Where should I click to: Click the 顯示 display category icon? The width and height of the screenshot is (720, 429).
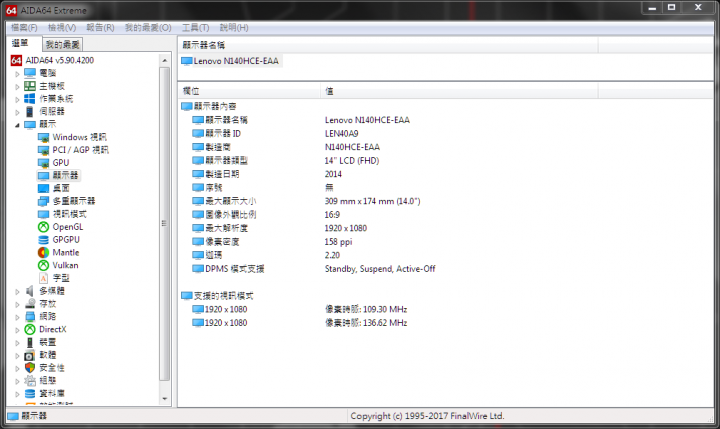click(x=30, y=124)
